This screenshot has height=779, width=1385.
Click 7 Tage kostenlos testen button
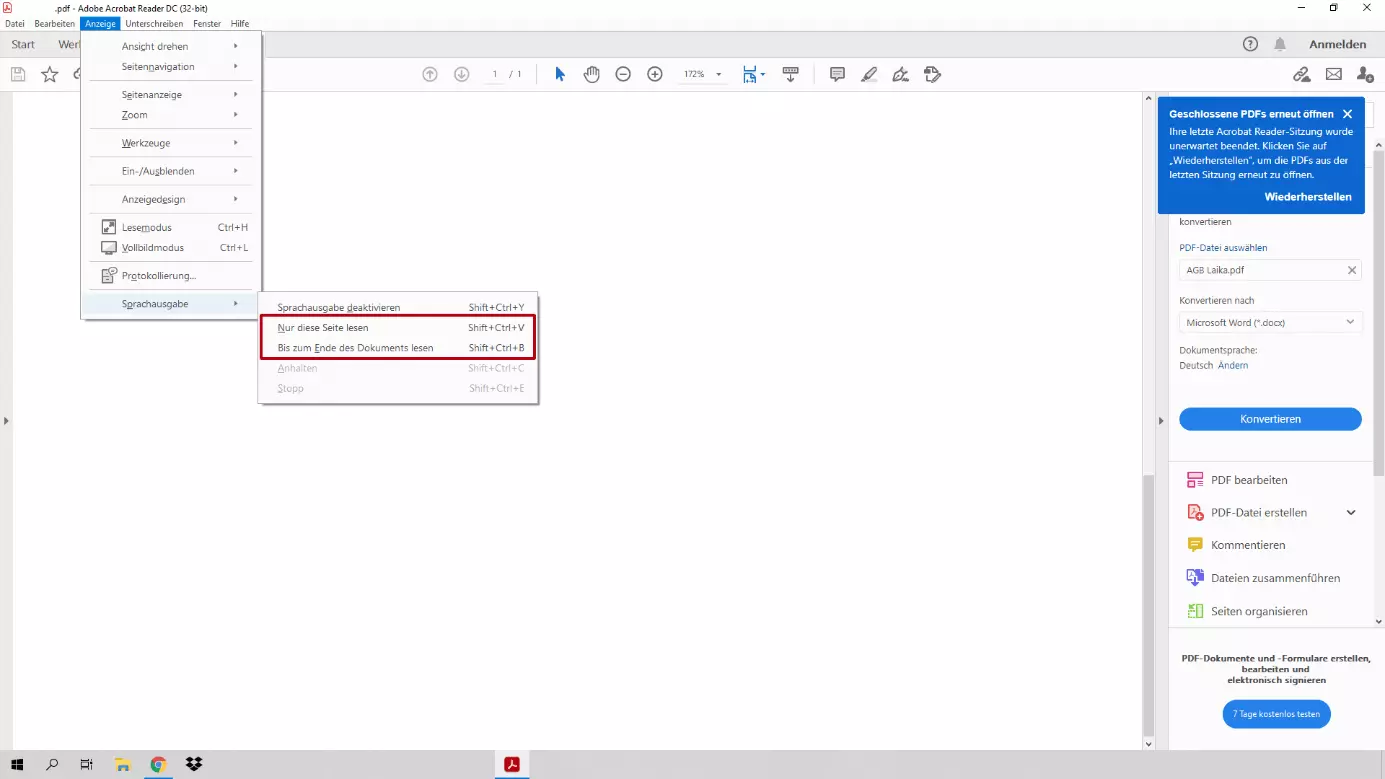pos(1276,714)
